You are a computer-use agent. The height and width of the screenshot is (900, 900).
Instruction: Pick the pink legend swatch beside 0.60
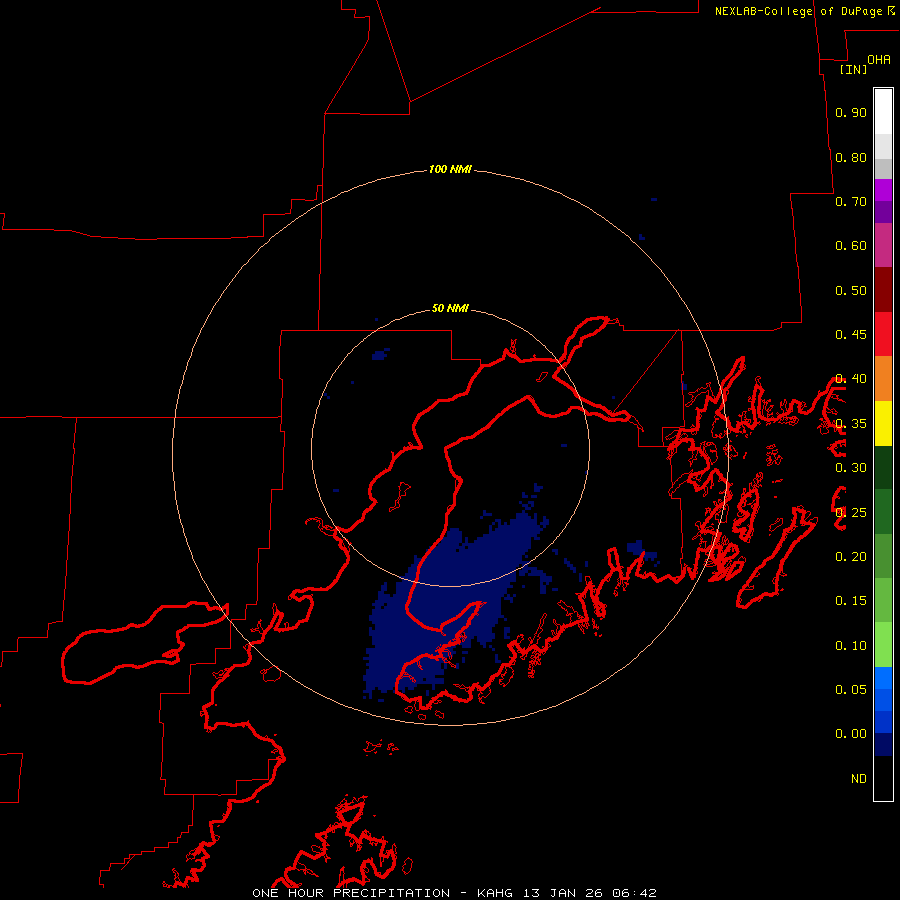883,245
